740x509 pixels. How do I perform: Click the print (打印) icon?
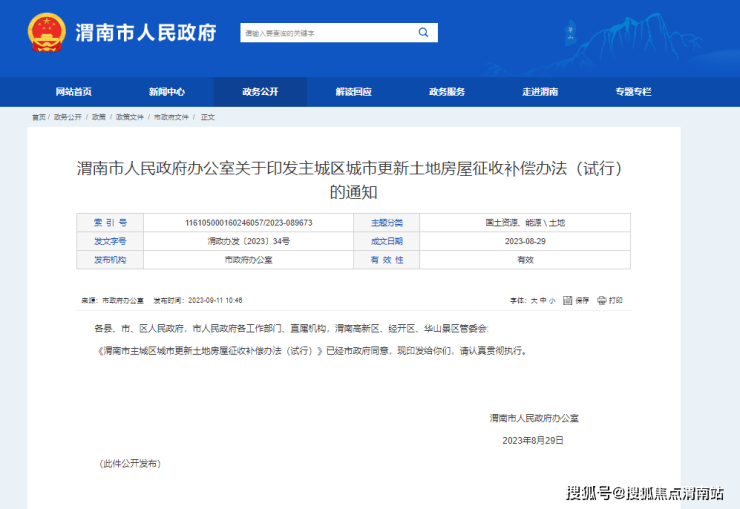click(x=601, y=300)
